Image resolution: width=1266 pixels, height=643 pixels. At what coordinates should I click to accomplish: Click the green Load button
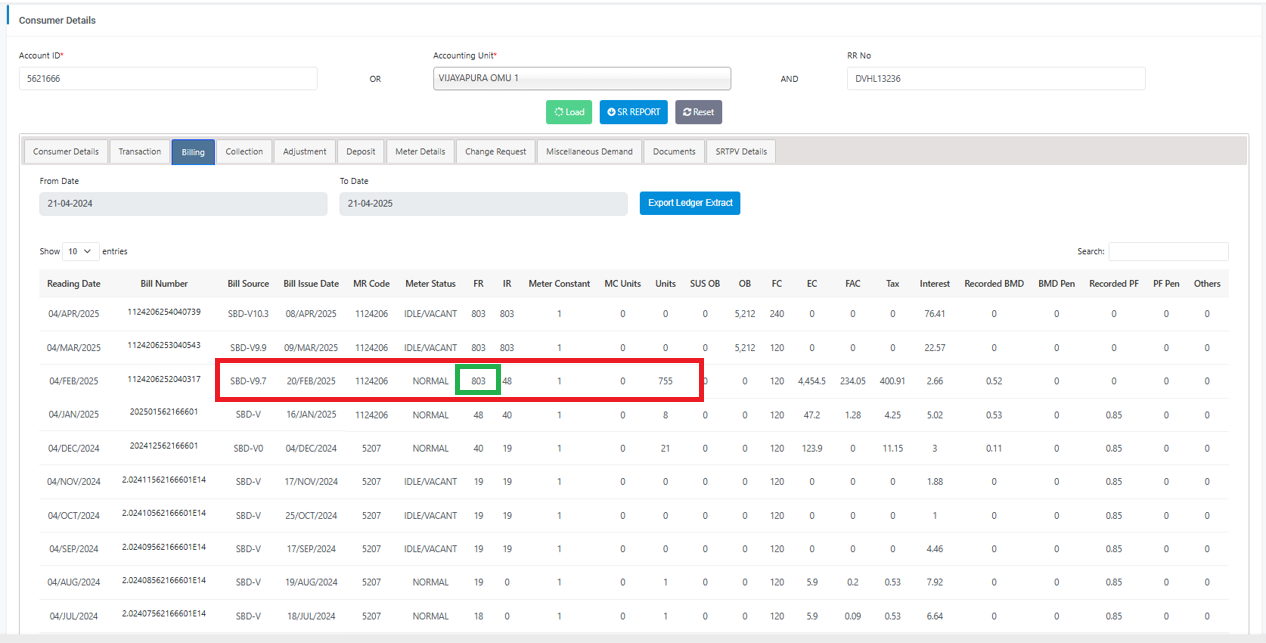[x=569, y=112]
